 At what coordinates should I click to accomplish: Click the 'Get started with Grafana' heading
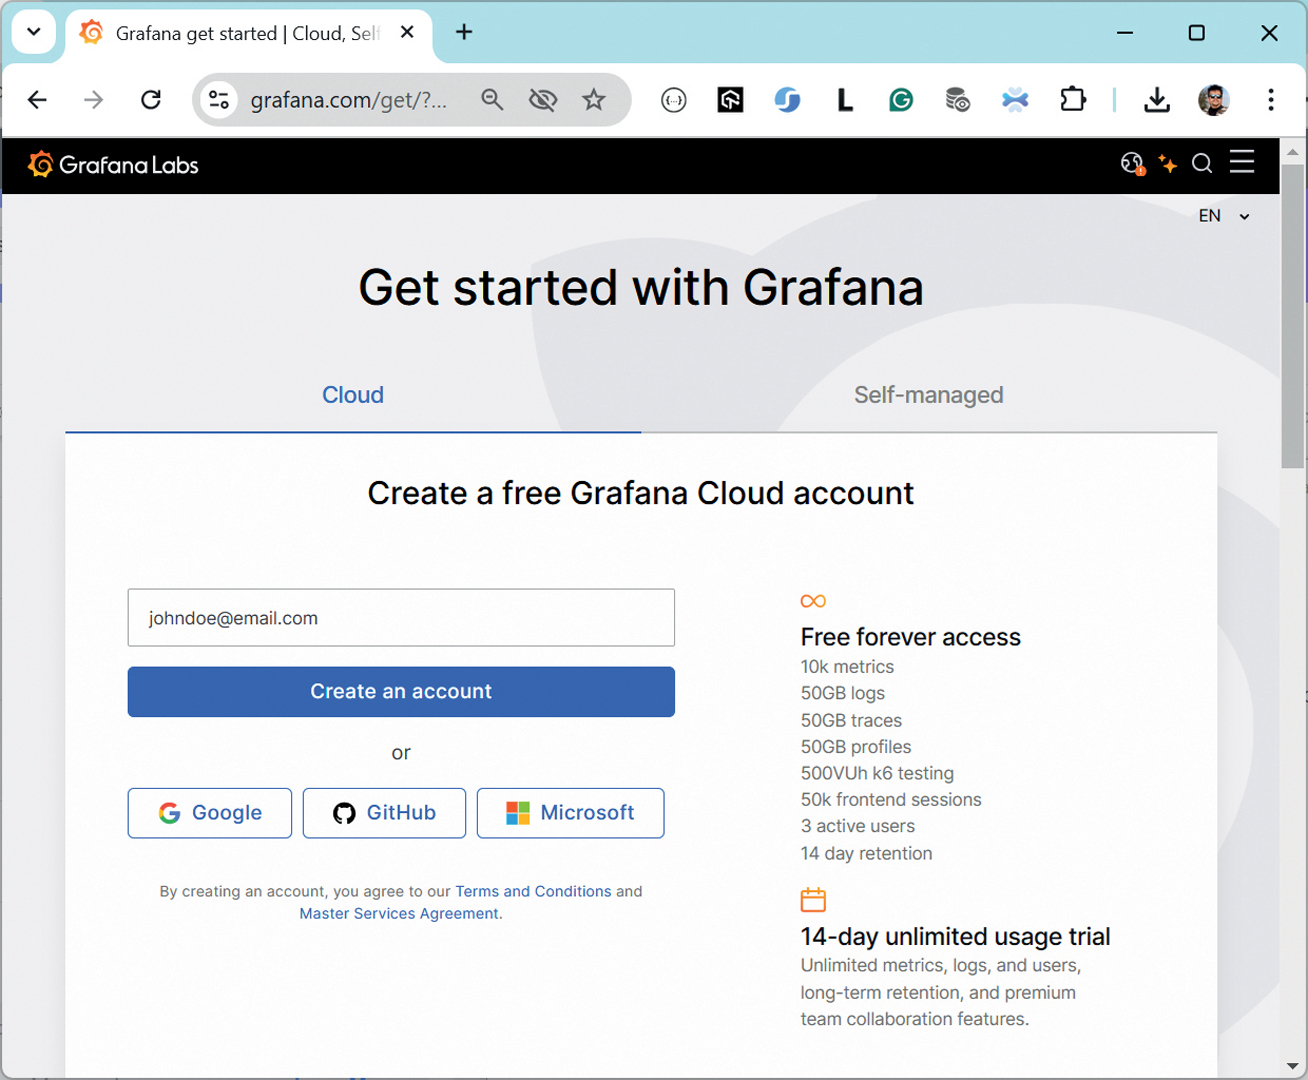pyautogui.click(x=641, y=288)
